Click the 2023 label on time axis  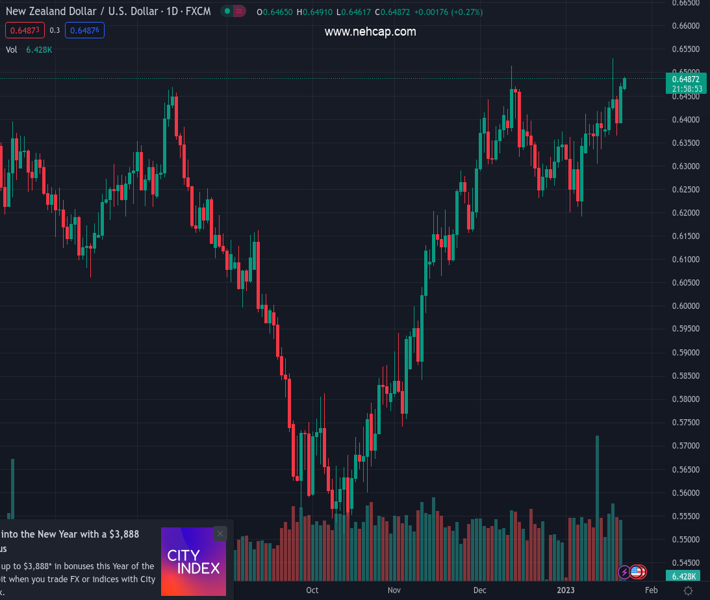click(566, 590)
